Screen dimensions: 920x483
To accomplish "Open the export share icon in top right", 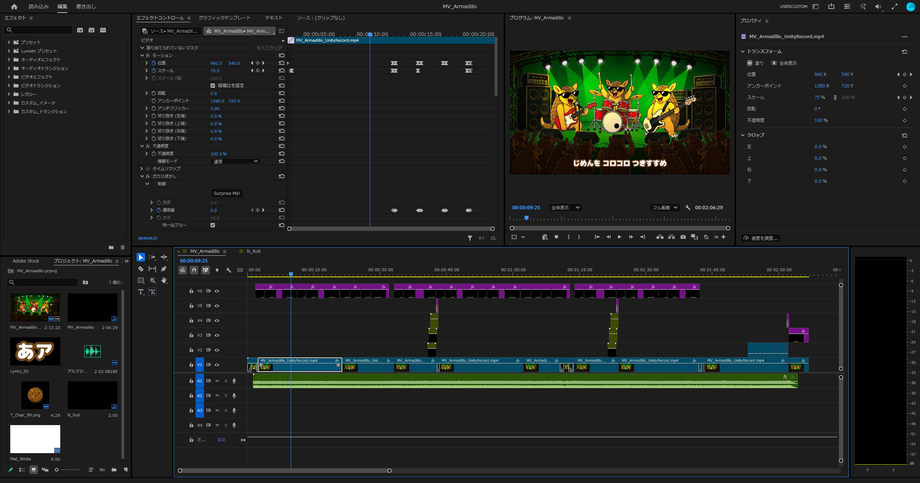I will (x=831, y=6).
